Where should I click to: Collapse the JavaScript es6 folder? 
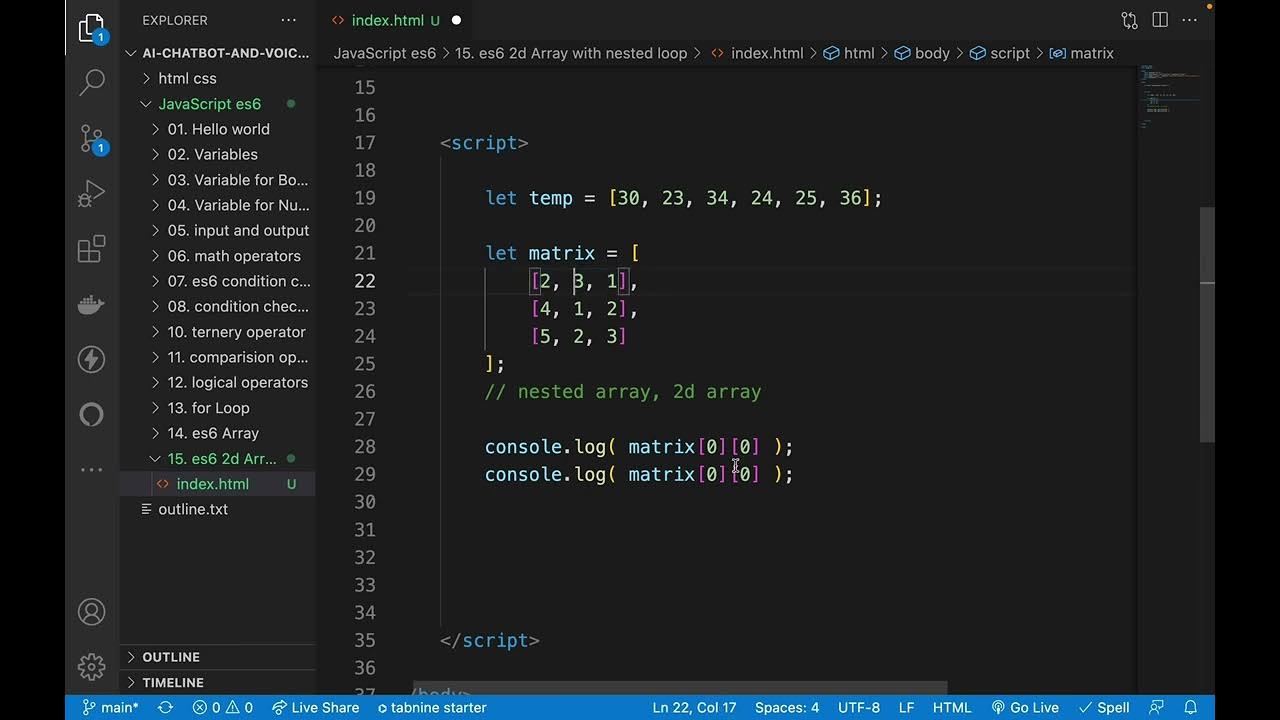click(x=217, y=104)
